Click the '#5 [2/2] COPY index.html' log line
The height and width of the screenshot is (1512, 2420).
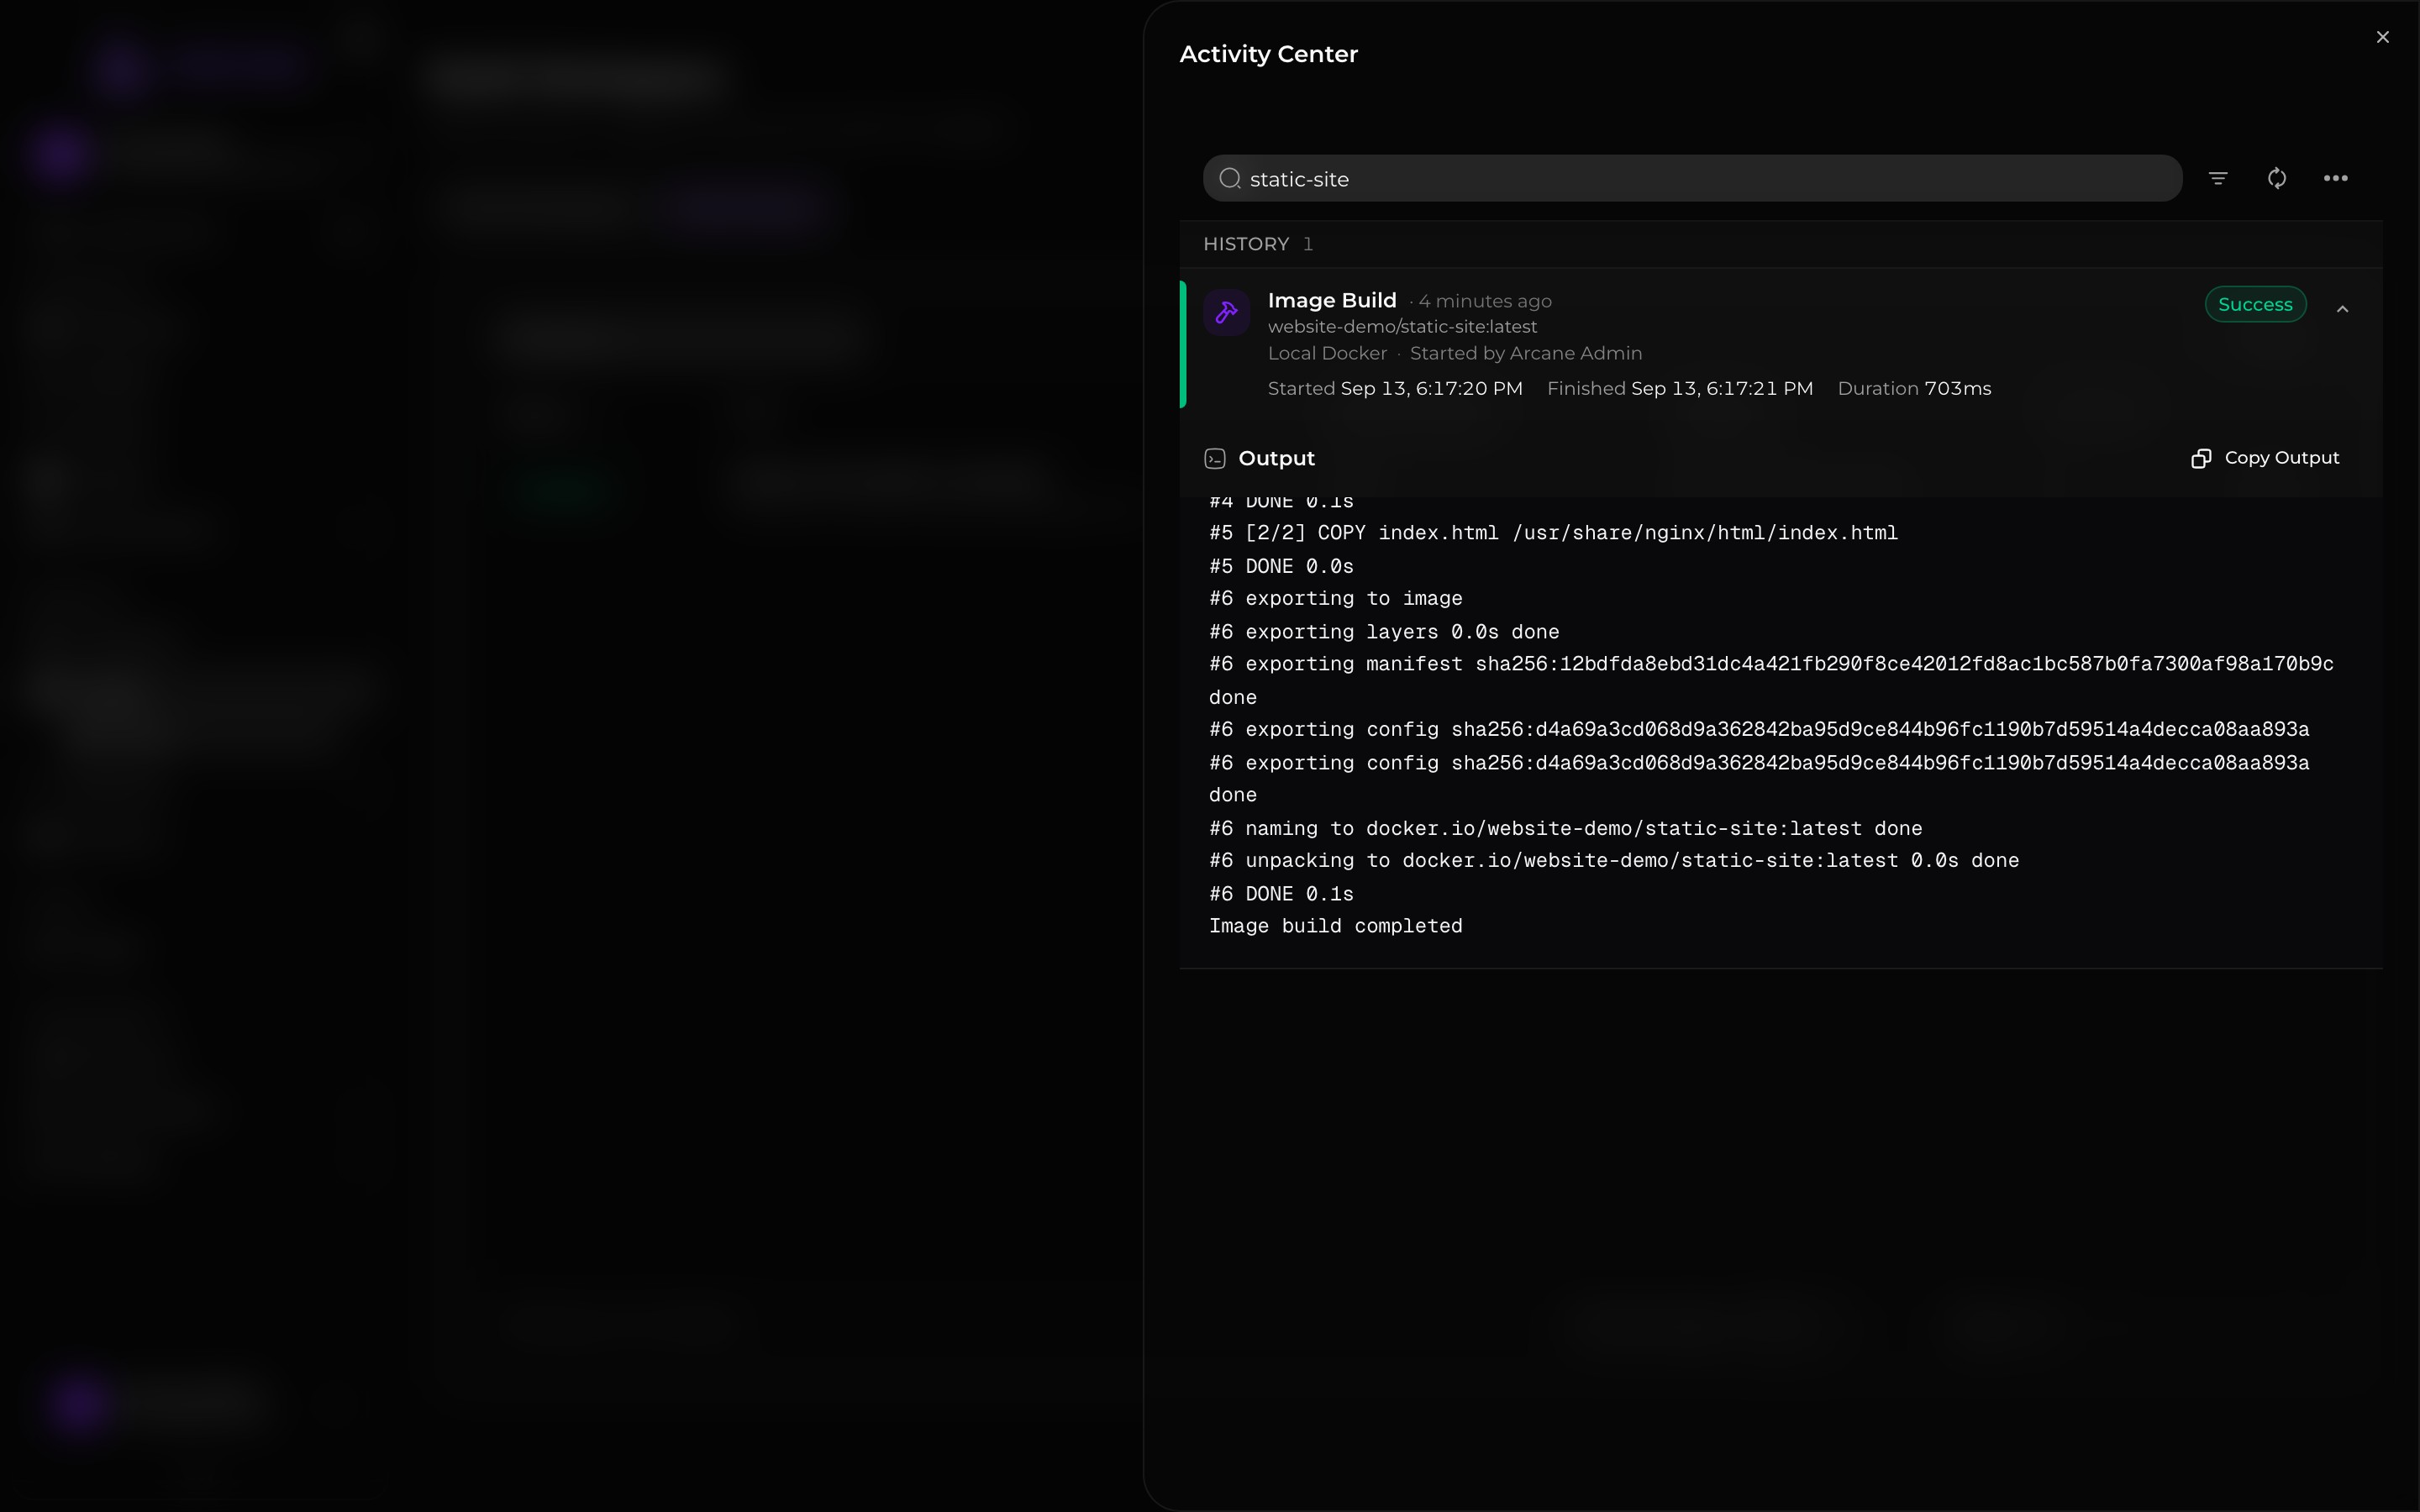click(x=1553, y=533)
